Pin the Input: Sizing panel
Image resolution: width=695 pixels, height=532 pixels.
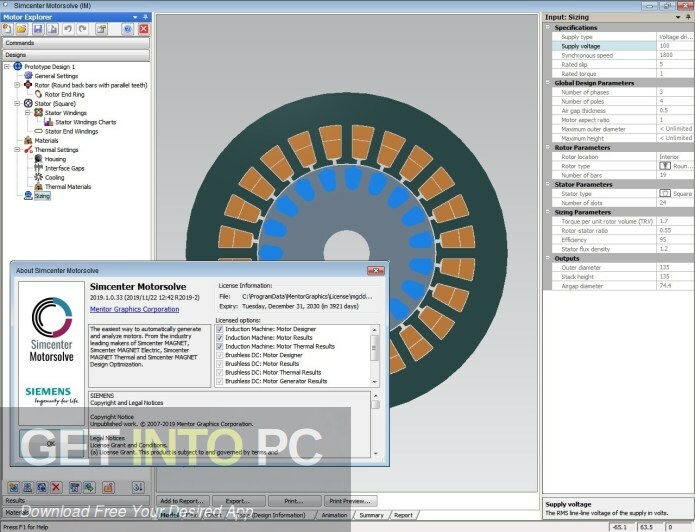[688, 17]
